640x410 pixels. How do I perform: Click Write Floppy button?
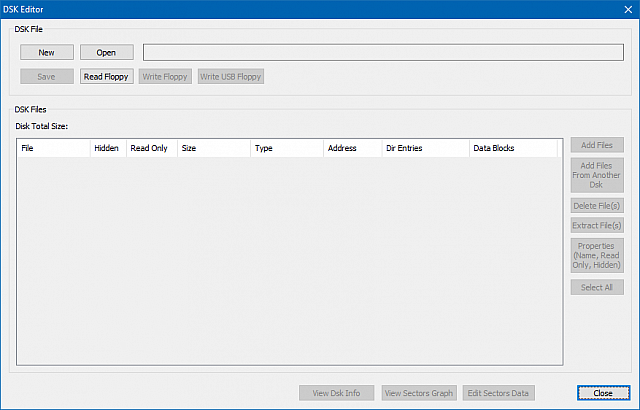tap(165, 76)
